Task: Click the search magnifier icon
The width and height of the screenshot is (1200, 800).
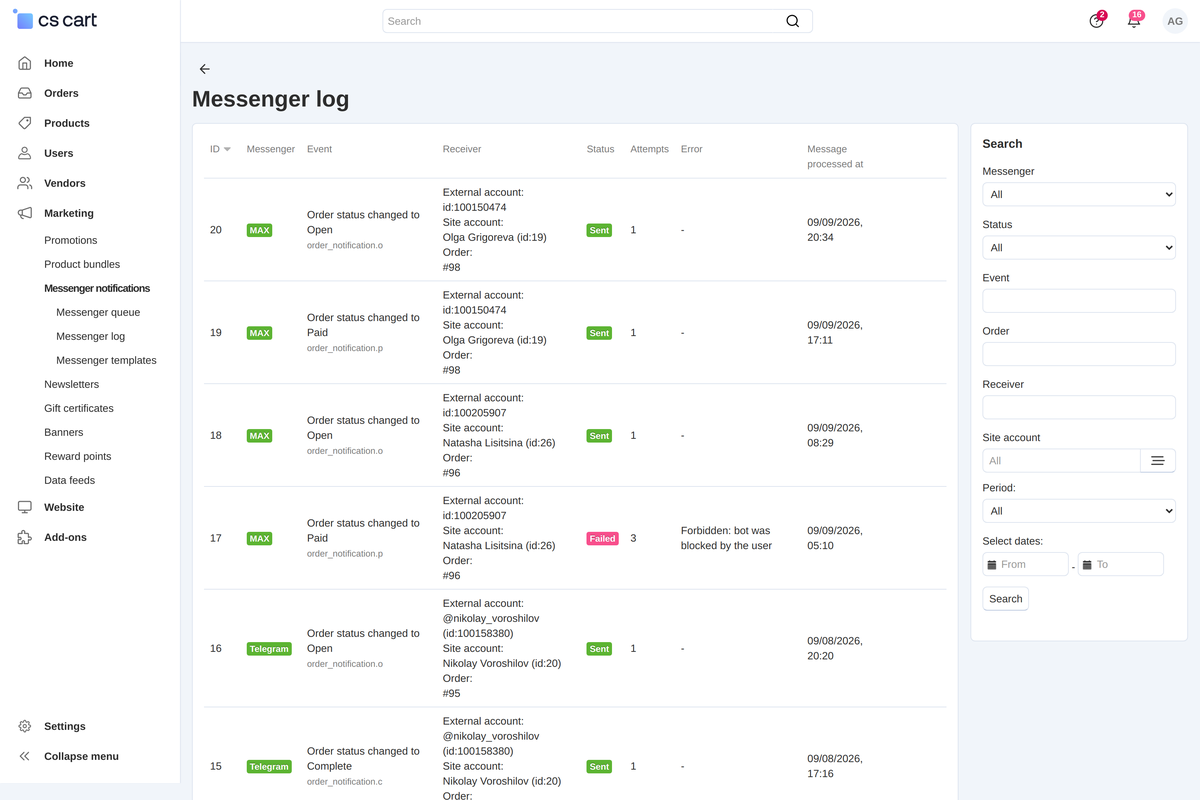Action: tap(792, 21)
